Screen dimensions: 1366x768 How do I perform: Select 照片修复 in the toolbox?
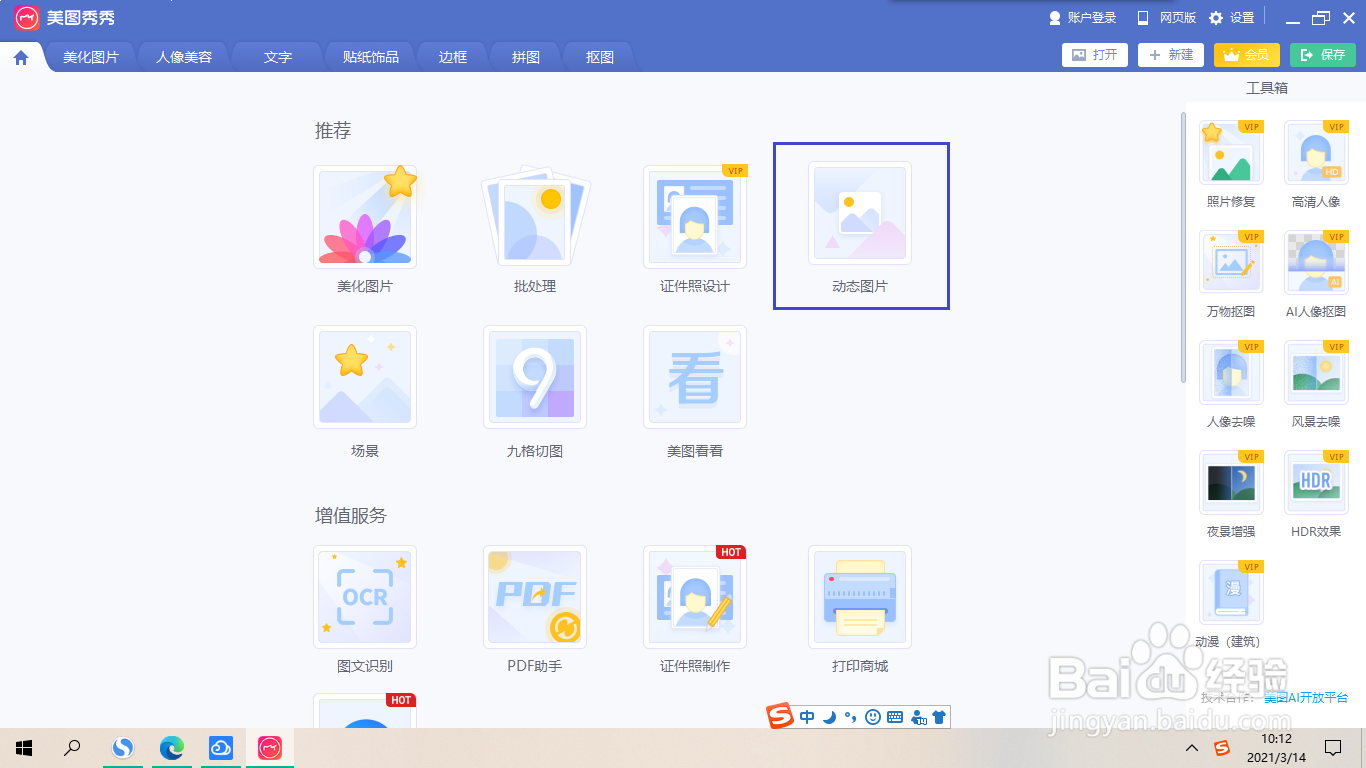pyautogui.click(x=1231, y=153)
